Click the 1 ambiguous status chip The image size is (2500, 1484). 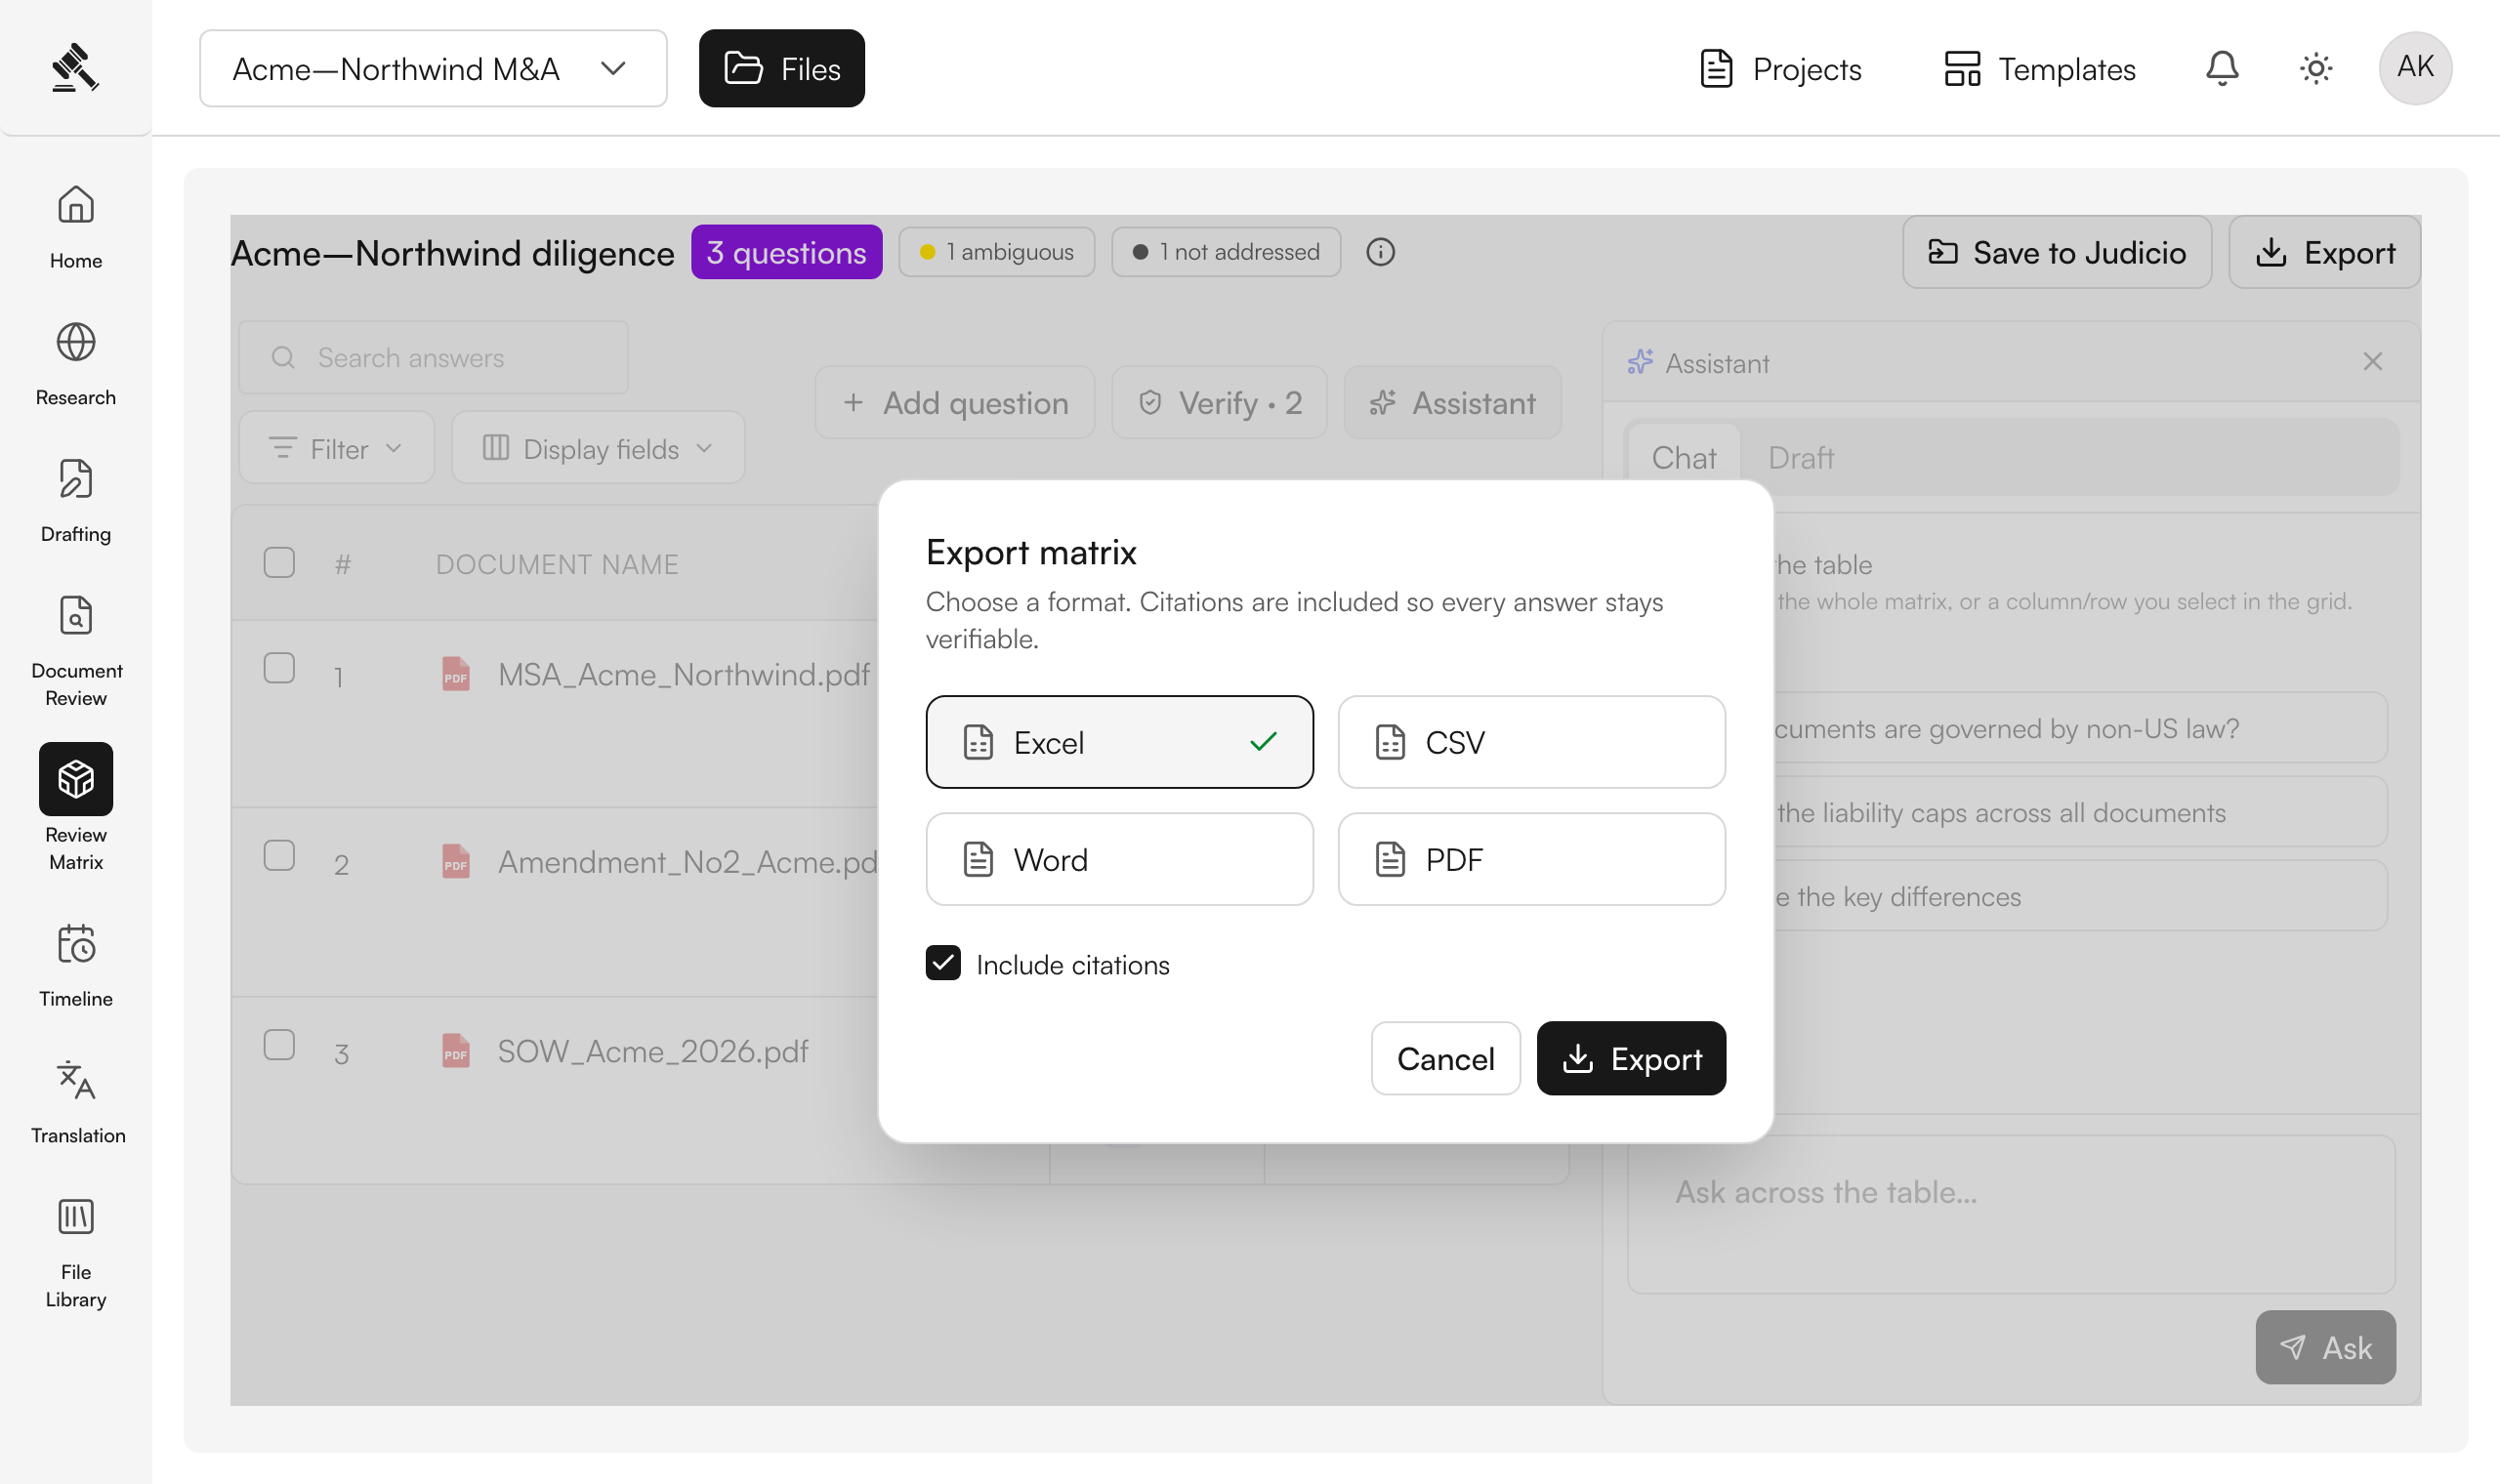pos(996,252)
